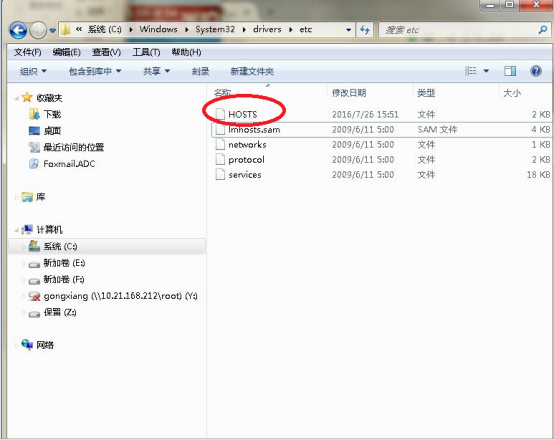The width and height of the screenshot is (554, 440).
Task: Open the 工具(T) menu
Action: pyautogui.click(x=146, y=52)
